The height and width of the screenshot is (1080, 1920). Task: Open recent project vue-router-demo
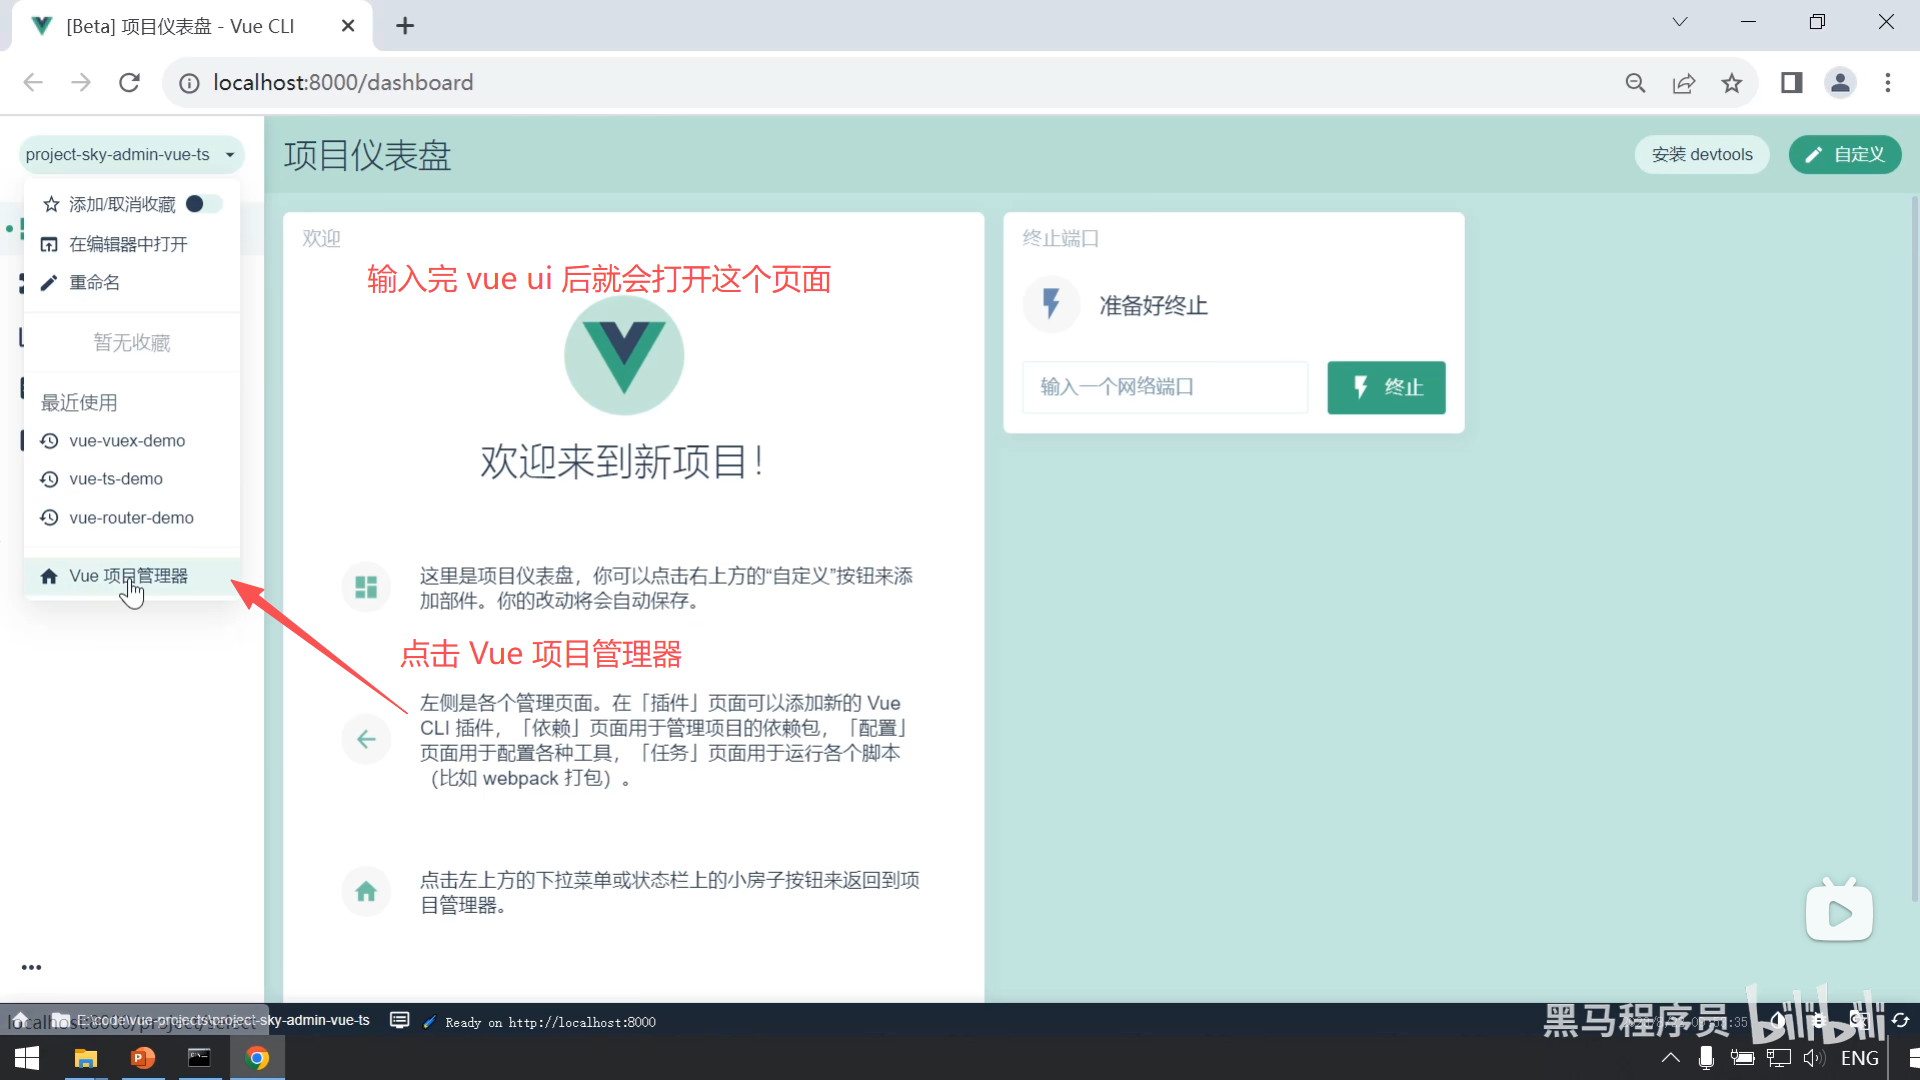(x=131, y=518)
